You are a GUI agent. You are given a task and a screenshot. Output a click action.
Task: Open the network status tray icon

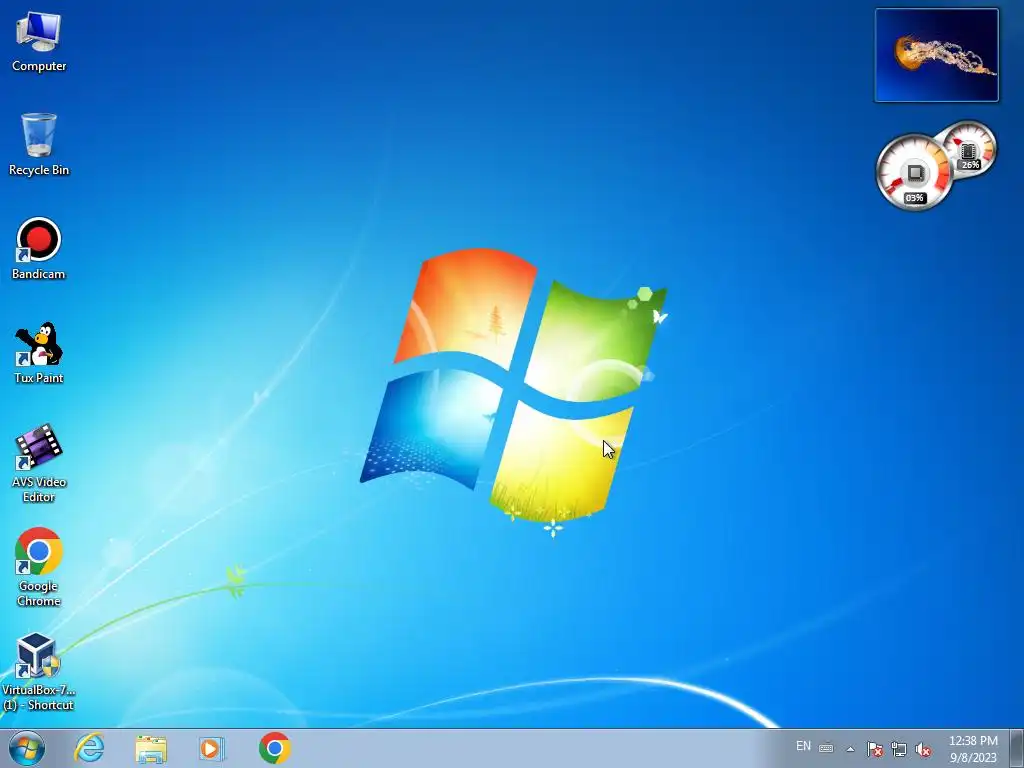pyautogui.click(x=899, y=749)
